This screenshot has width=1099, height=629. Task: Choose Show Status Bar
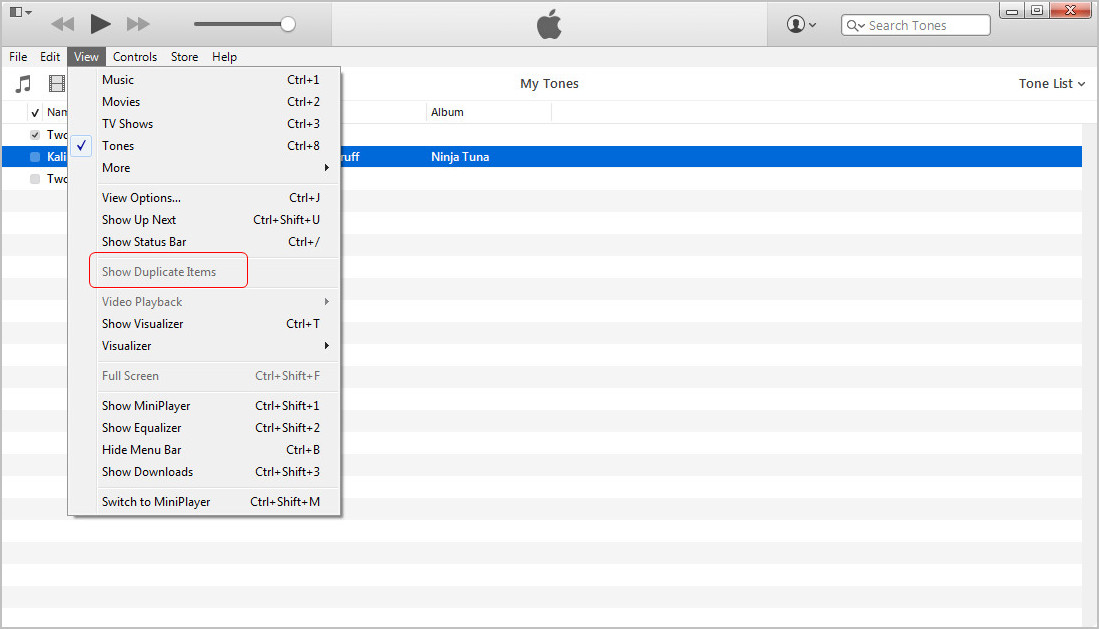point(205,242)
